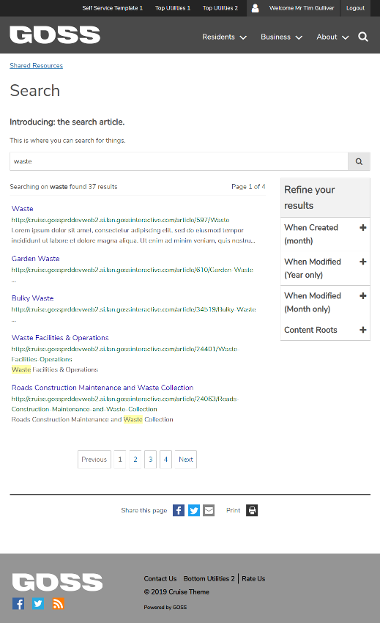Open the Waste search result
The width and height of the screenshot is (380, 623).
coord(22,209)
